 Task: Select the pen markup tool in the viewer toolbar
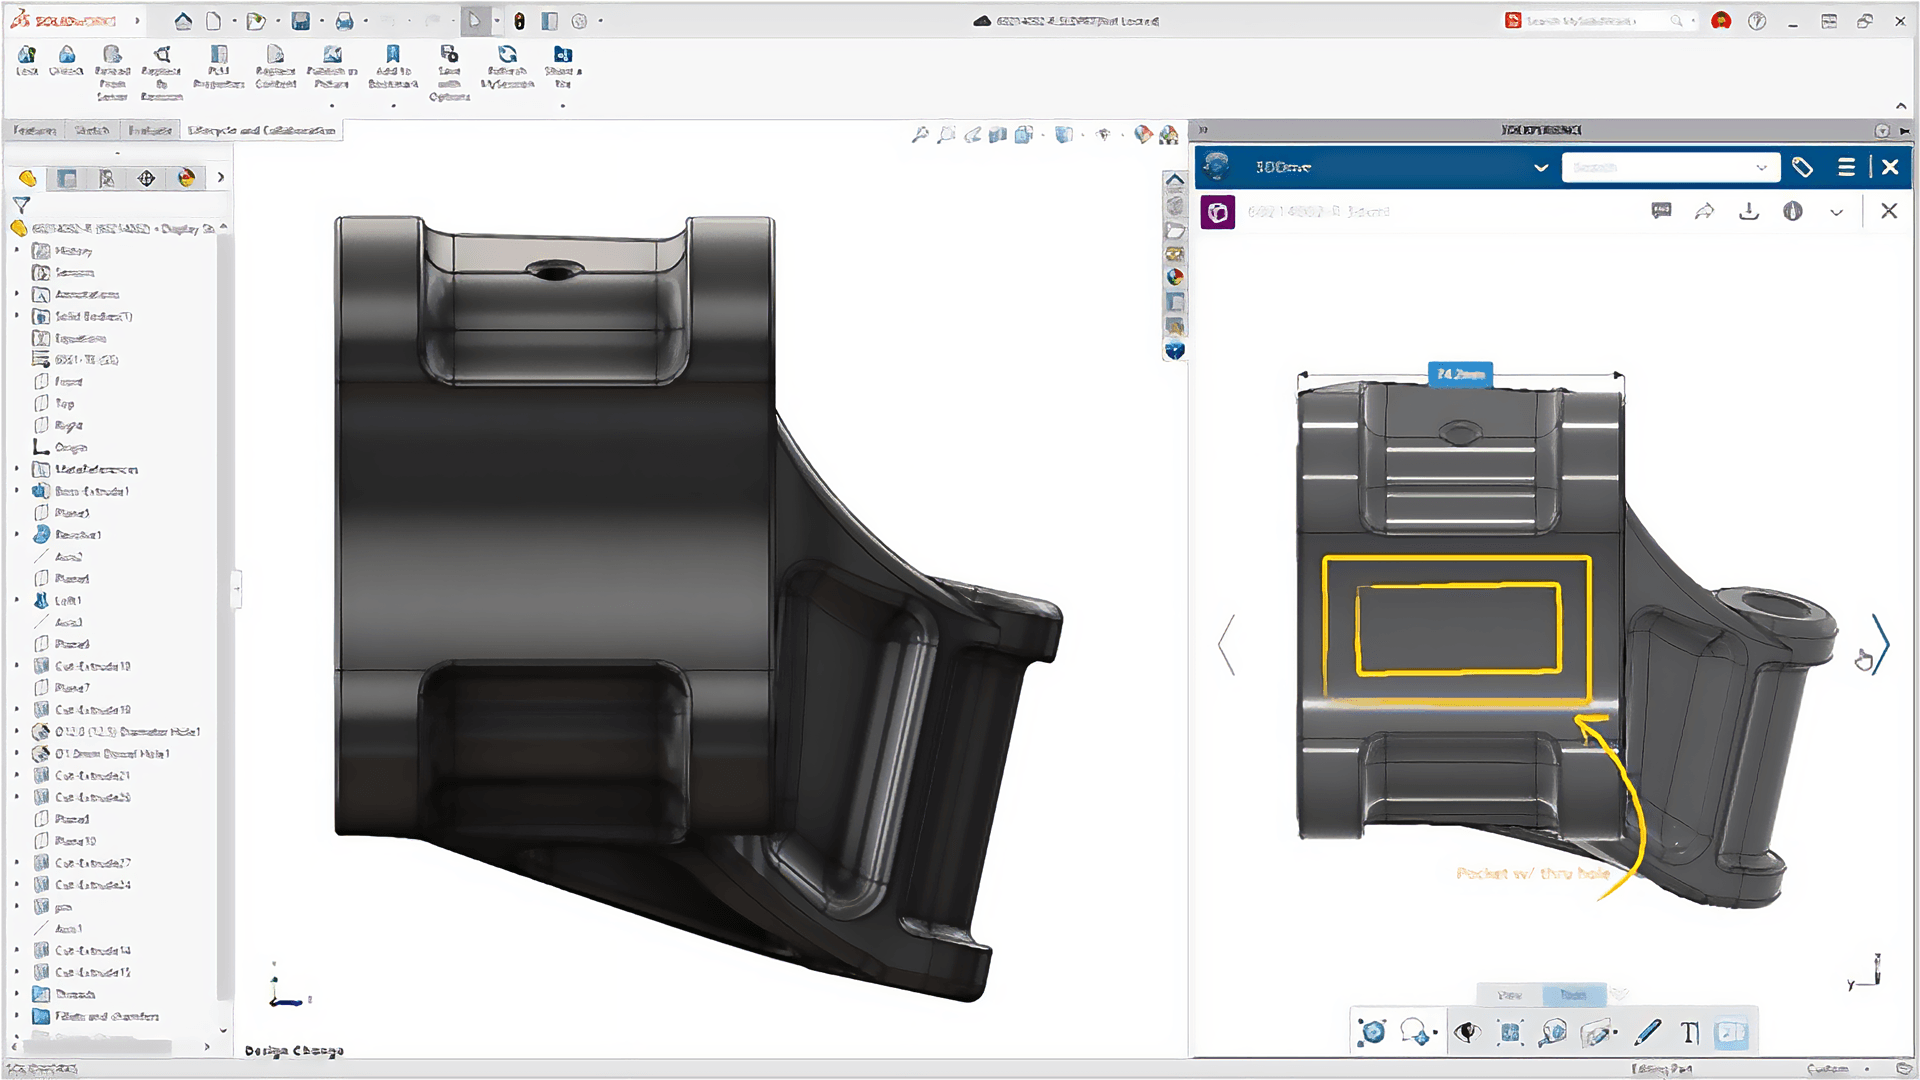click(1647, 1032)
